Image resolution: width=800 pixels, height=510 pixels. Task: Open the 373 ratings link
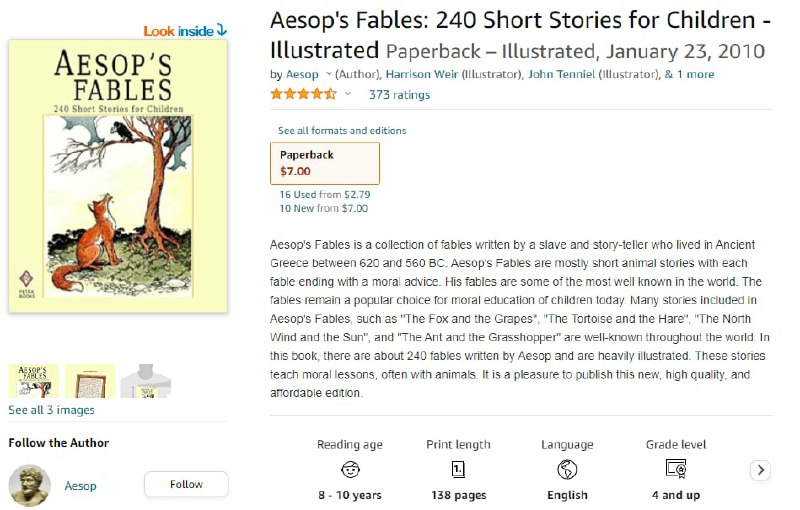(399, 95)
